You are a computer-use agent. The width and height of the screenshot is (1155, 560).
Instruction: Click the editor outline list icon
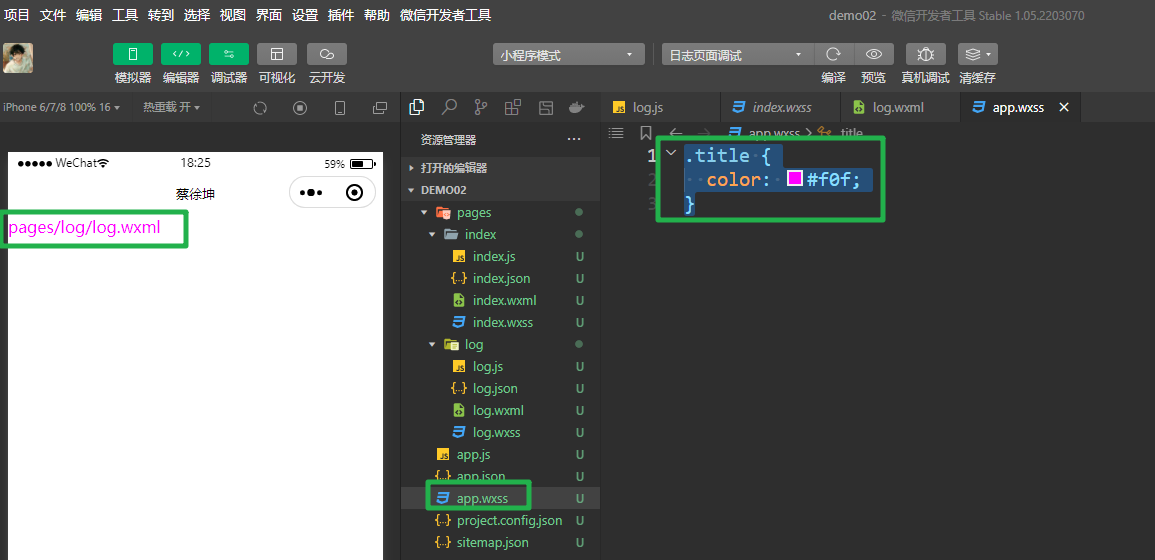617,133
